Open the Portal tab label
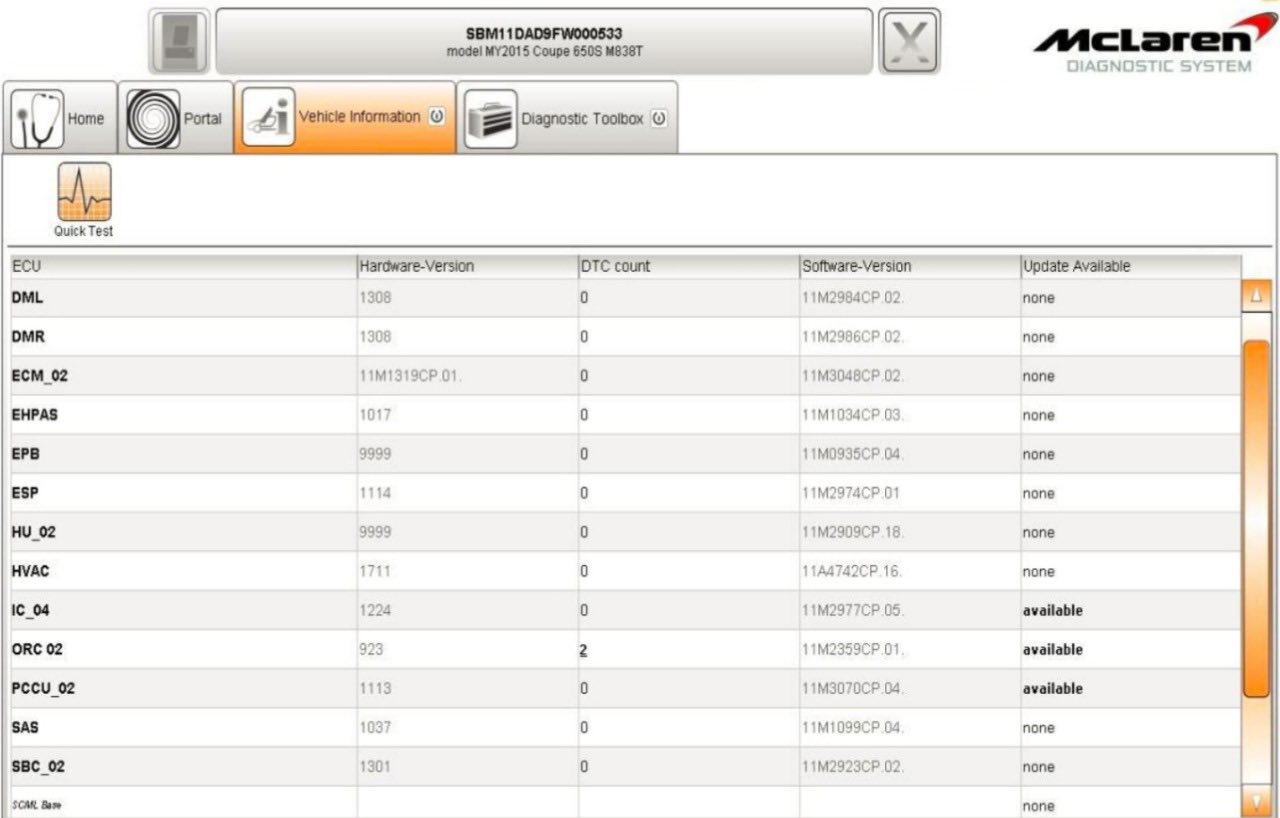This screenshot has height=818, width=1280. [203, 119]
